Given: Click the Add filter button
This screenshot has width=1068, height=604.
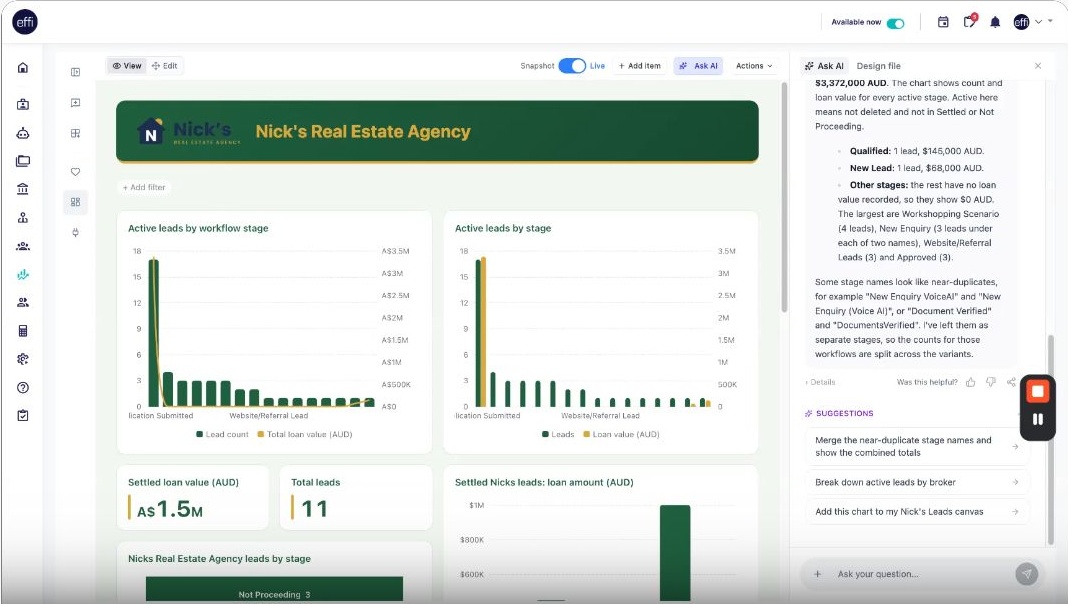Looking at the screenshot, I should pos(144,187).
